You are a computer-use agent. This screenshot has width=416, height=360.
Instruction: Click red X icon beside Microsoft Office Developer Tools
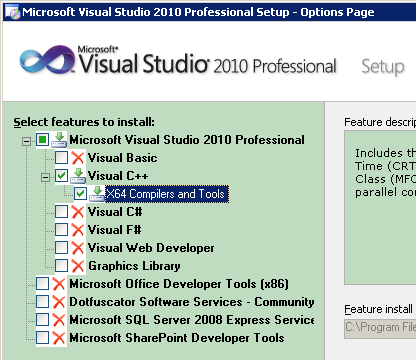59,284
